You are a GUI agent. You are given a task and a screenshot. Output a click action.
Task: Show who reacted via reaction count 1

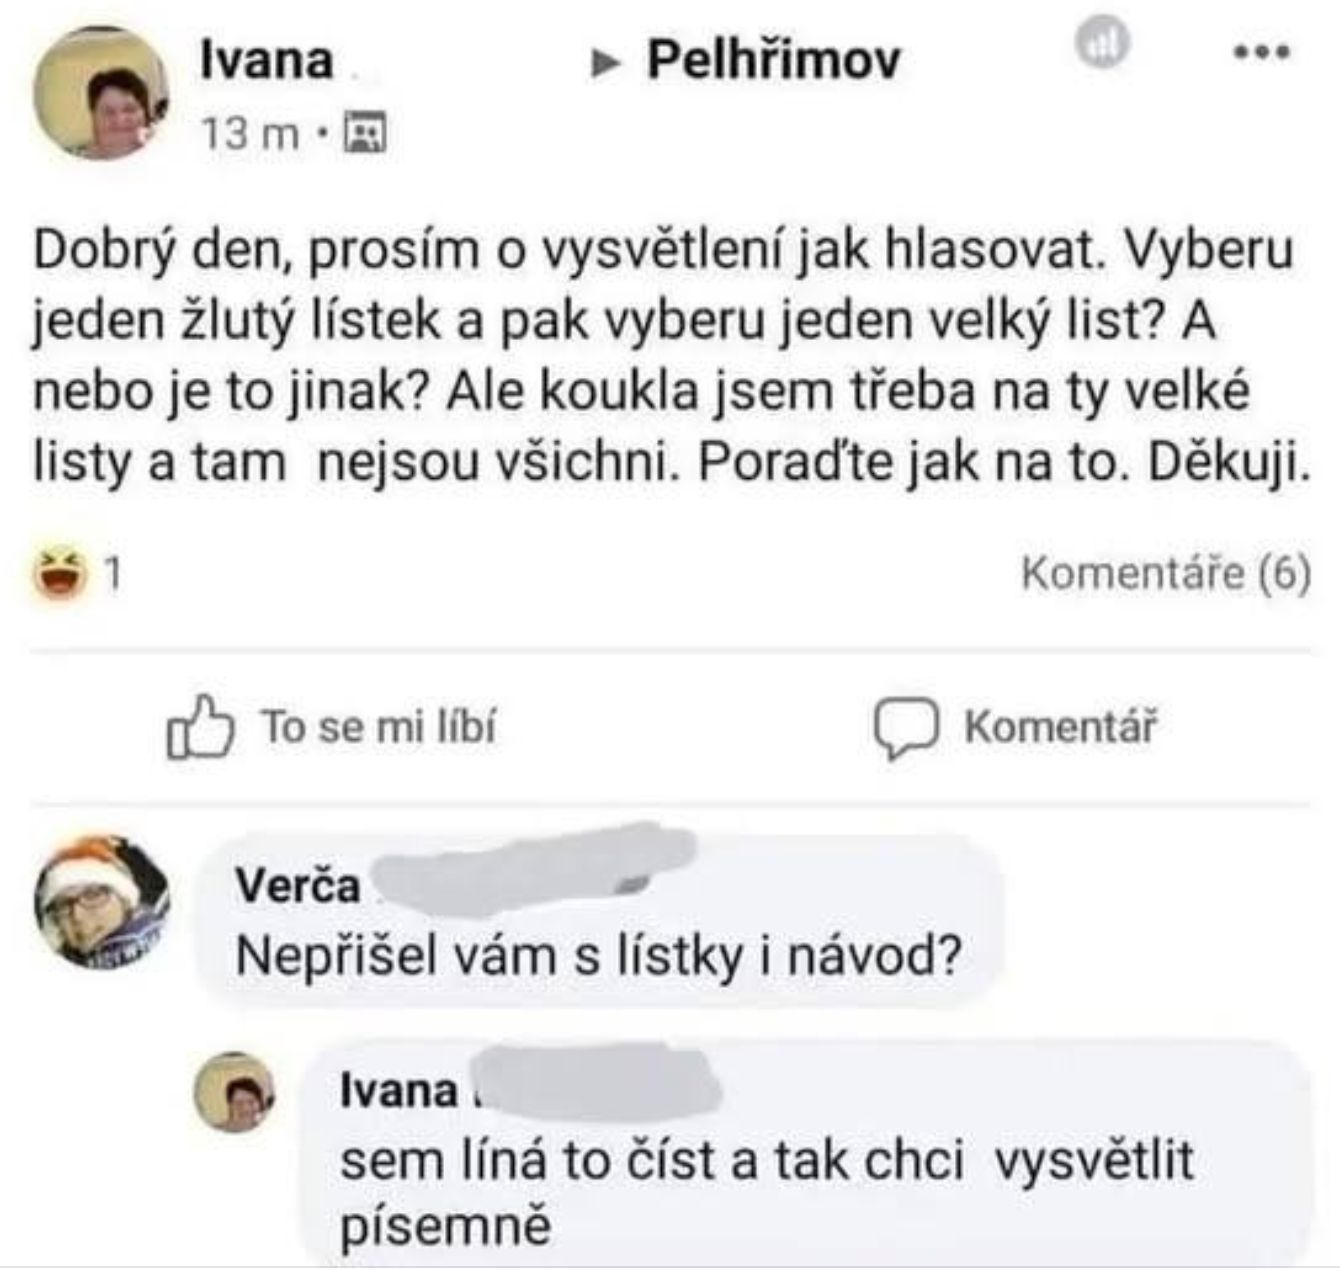tap(114, 574)
